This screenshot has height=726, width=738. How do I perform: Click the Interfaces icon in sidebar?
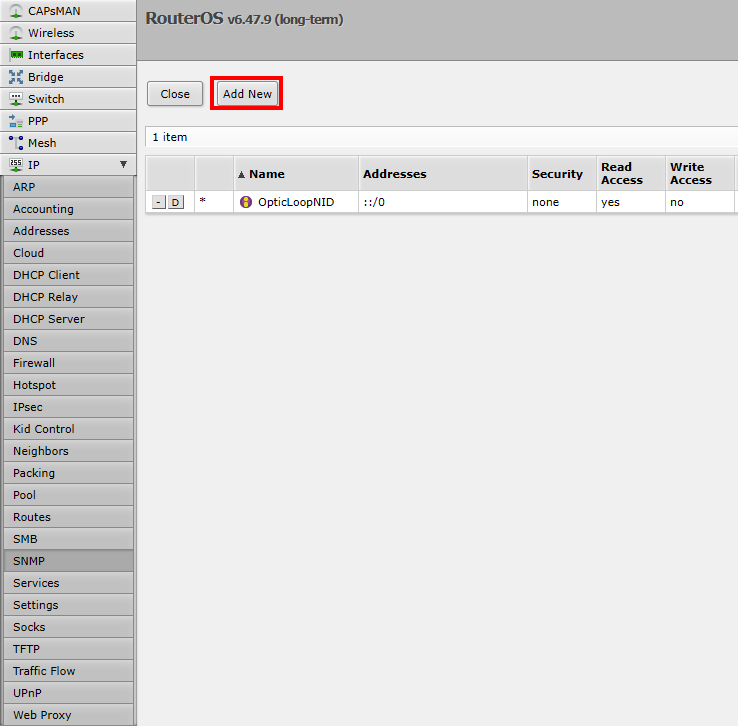pos(16,55)
